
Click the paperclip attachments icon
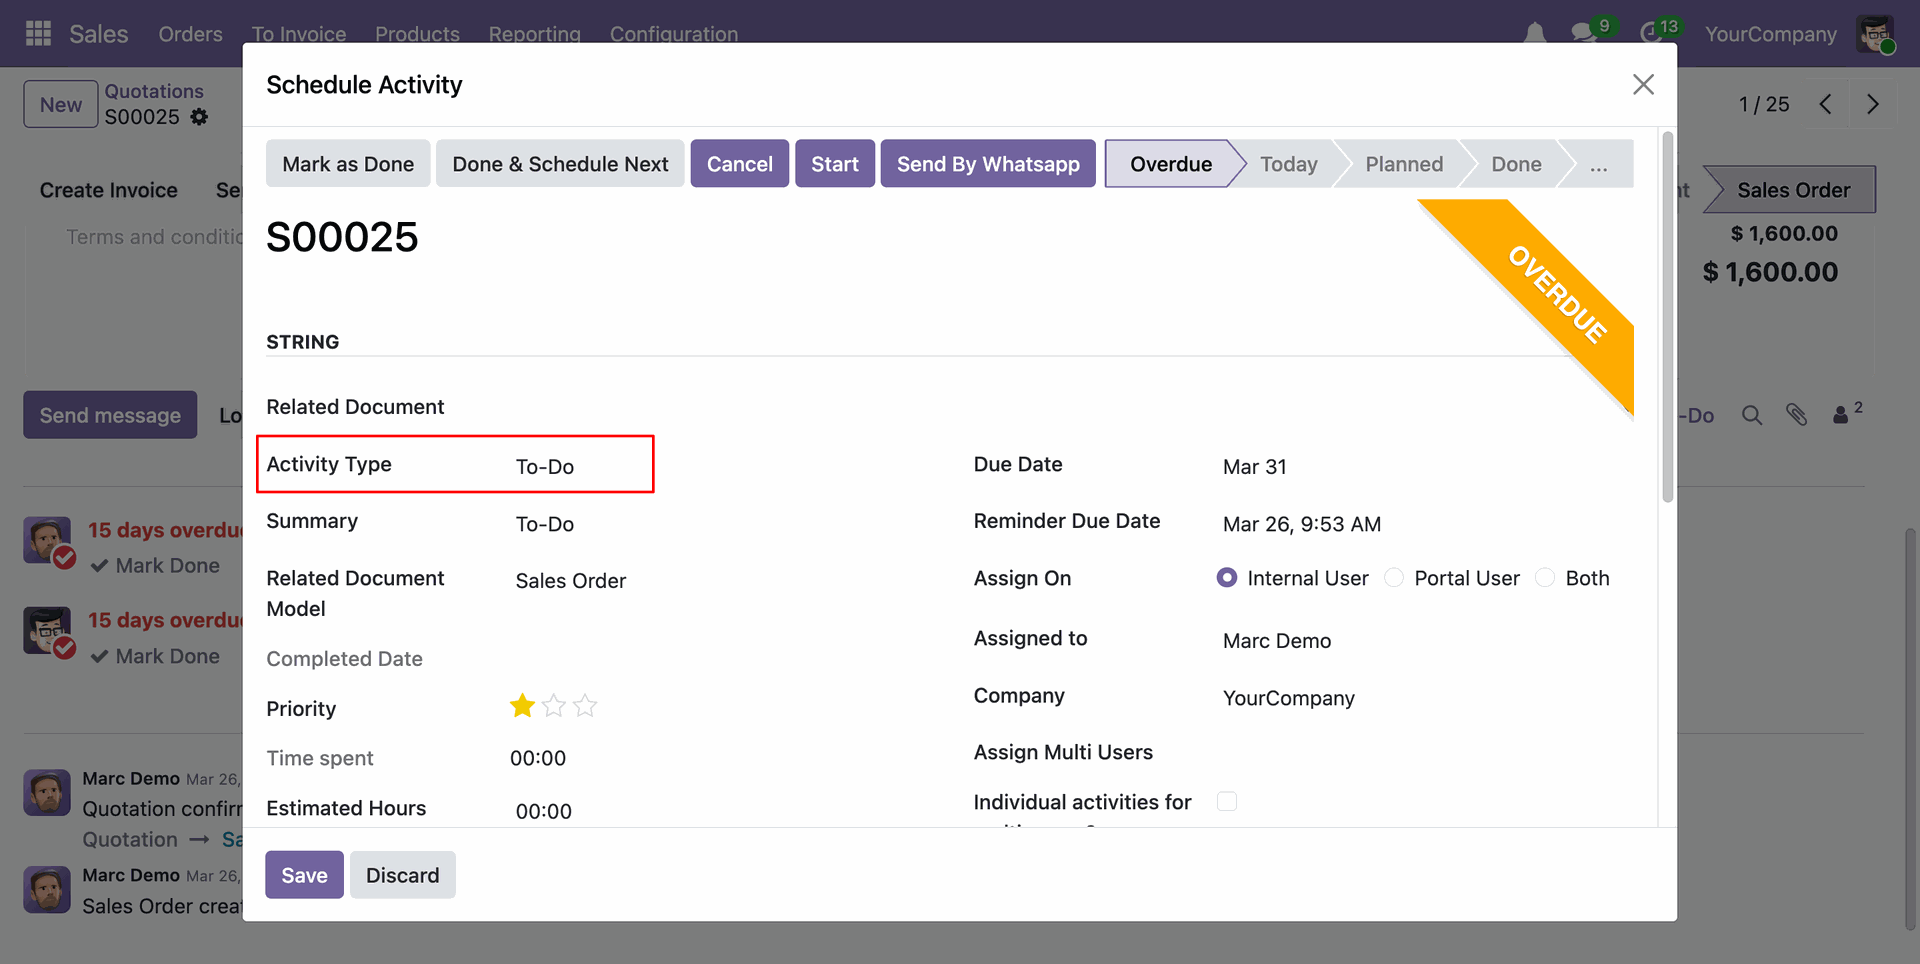pyautogui.click(x=1796, y=415)
